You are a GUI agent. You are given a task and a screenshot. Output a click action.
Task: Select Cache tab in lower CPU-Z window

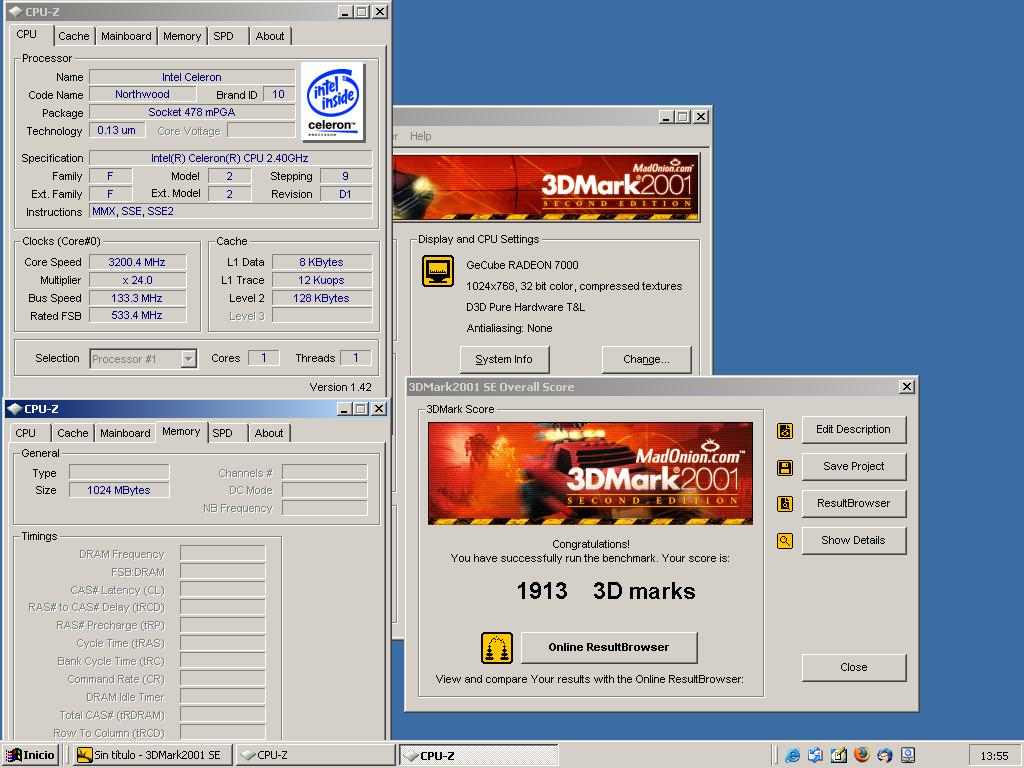pos(72,433)
